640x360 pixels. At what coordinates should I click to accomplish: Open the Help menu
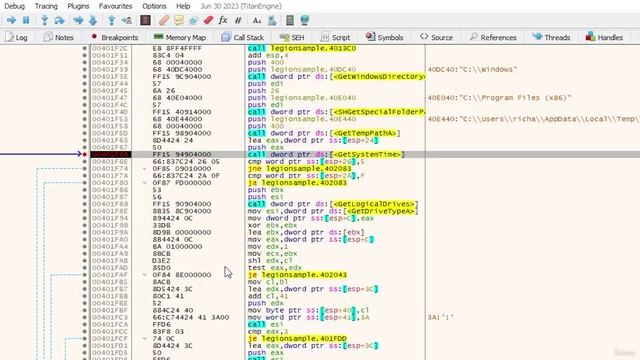183,6
